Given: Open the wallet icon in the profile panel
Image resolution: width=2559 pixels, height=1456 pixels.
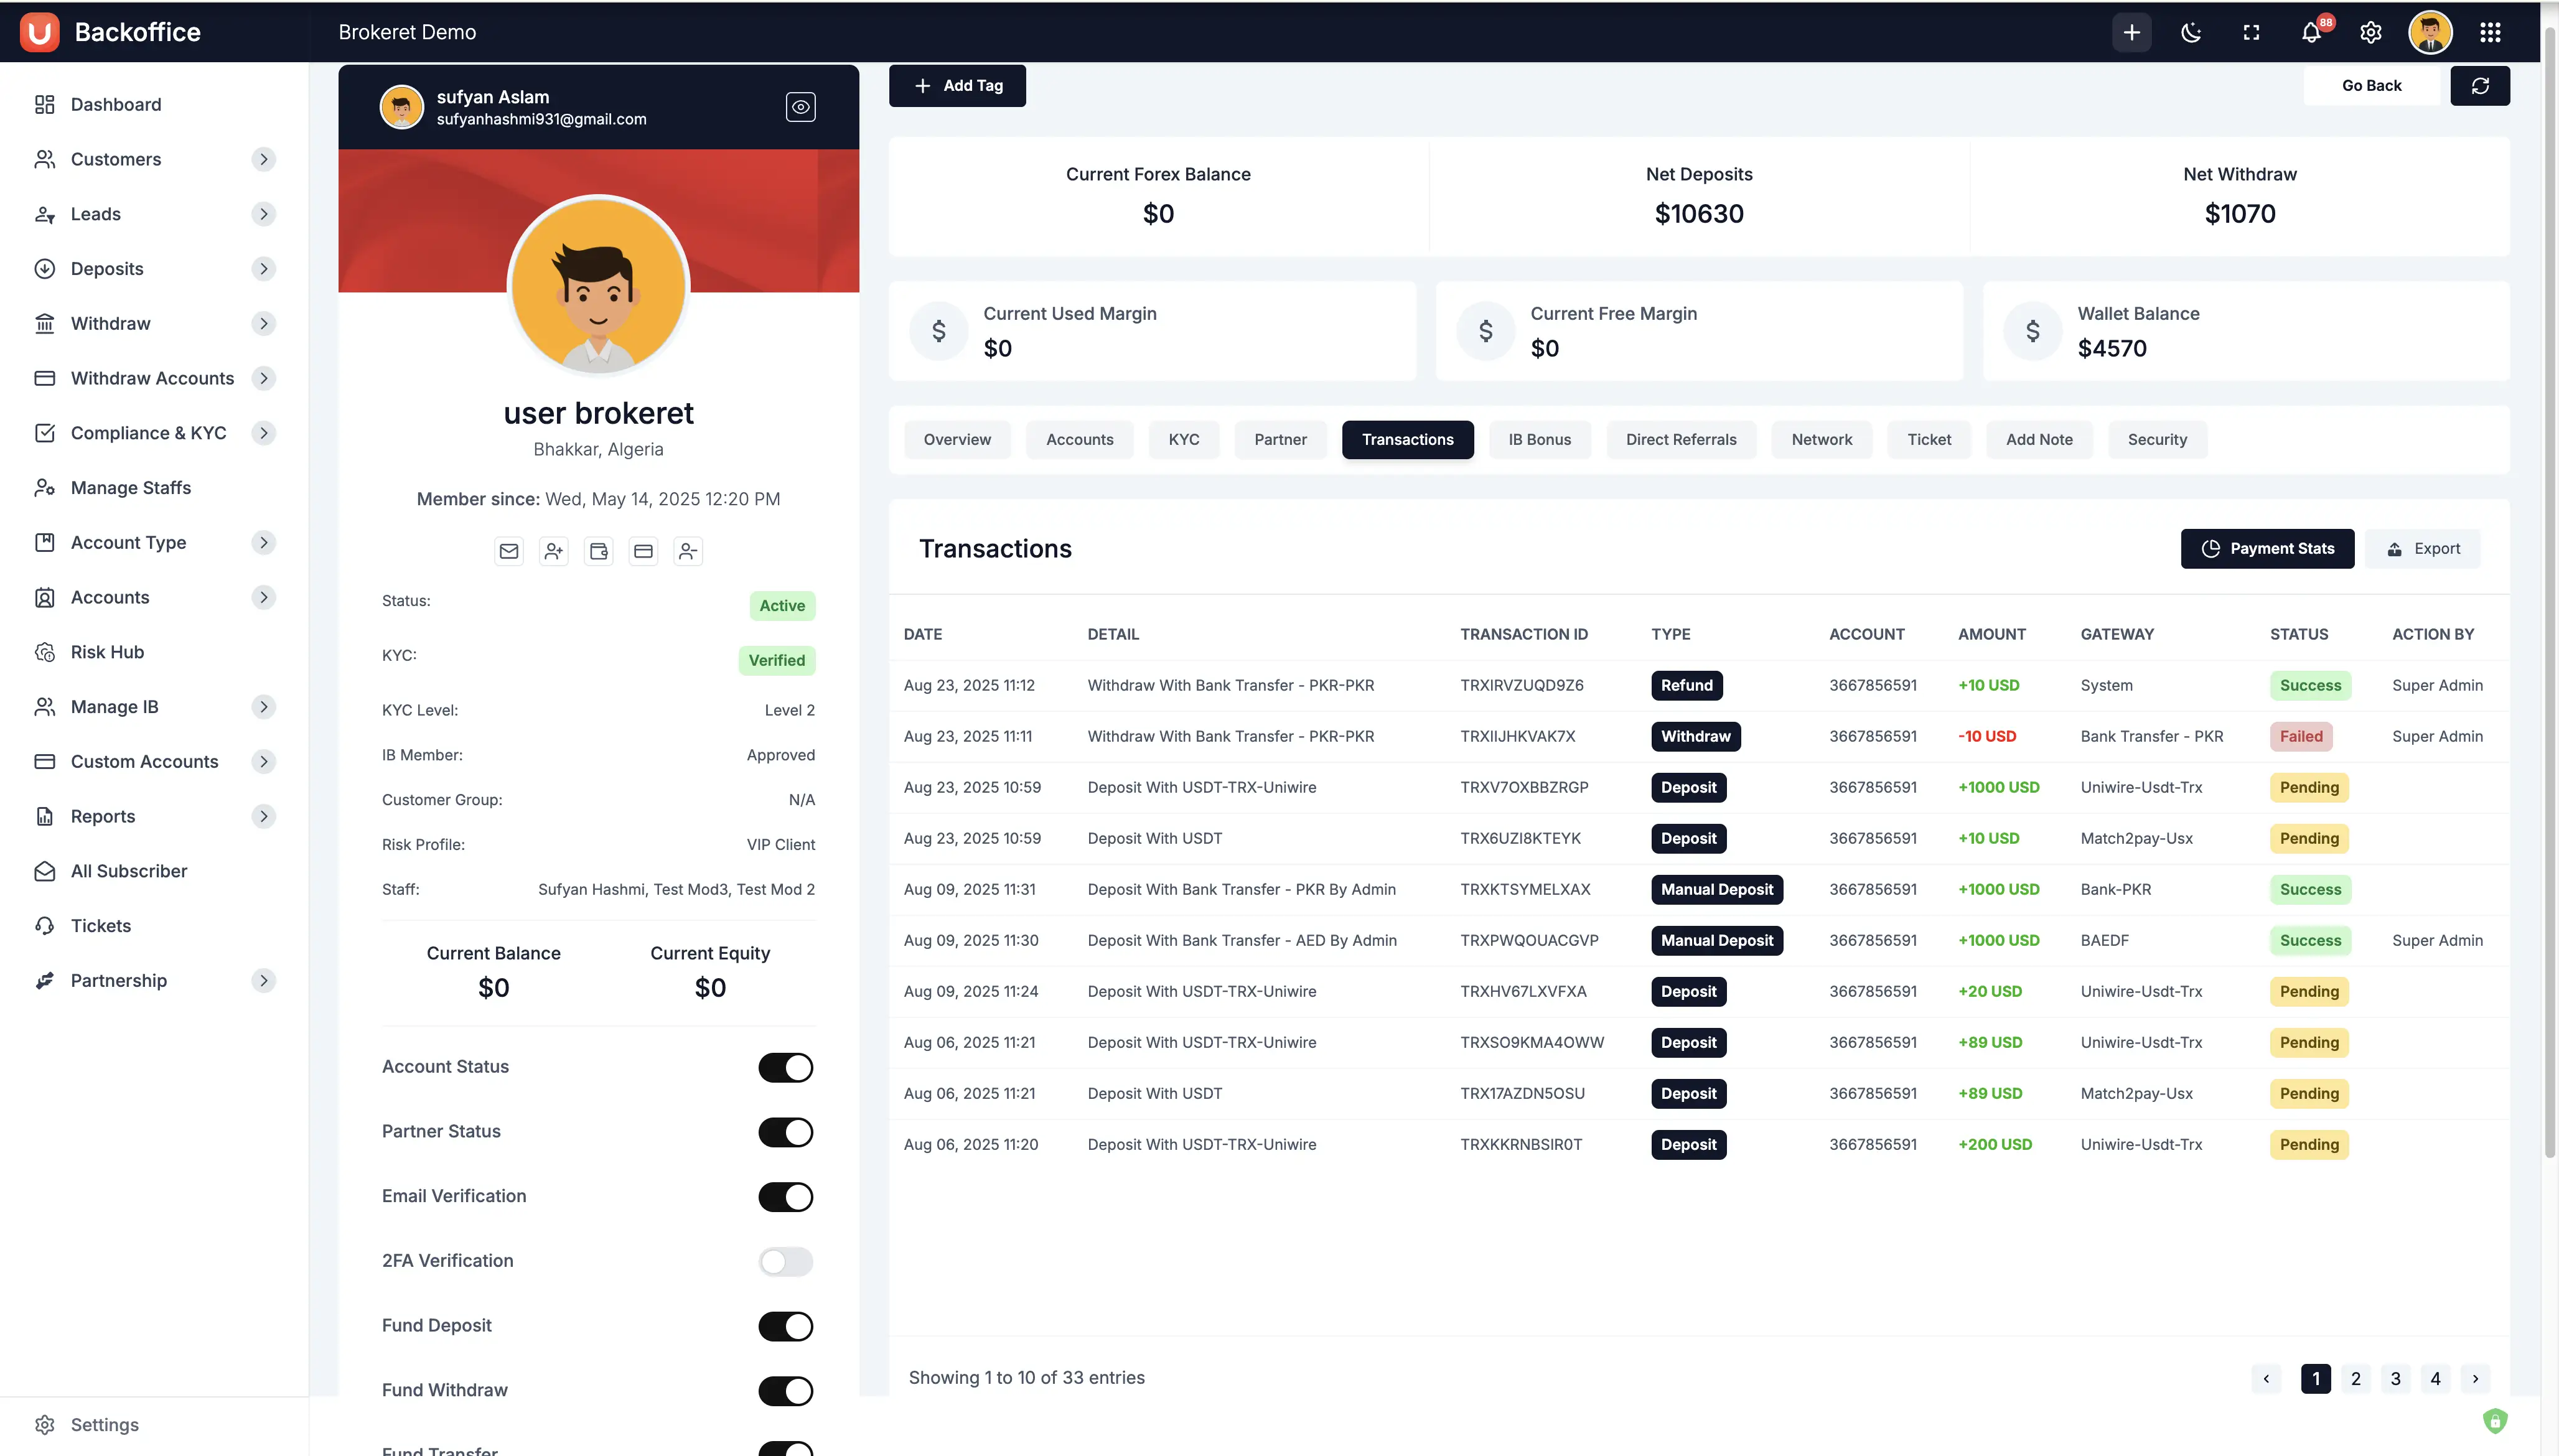Looking at the screenshot, I should coord(598,551).
